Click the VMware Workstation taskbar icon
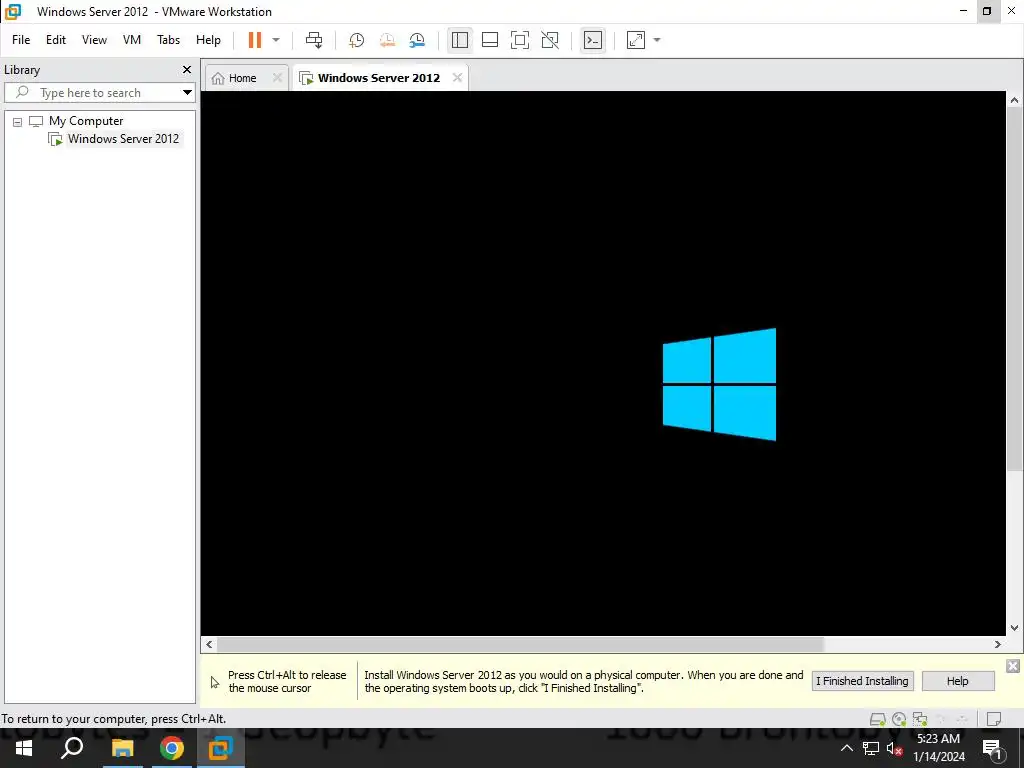 (x=221, y=748)
